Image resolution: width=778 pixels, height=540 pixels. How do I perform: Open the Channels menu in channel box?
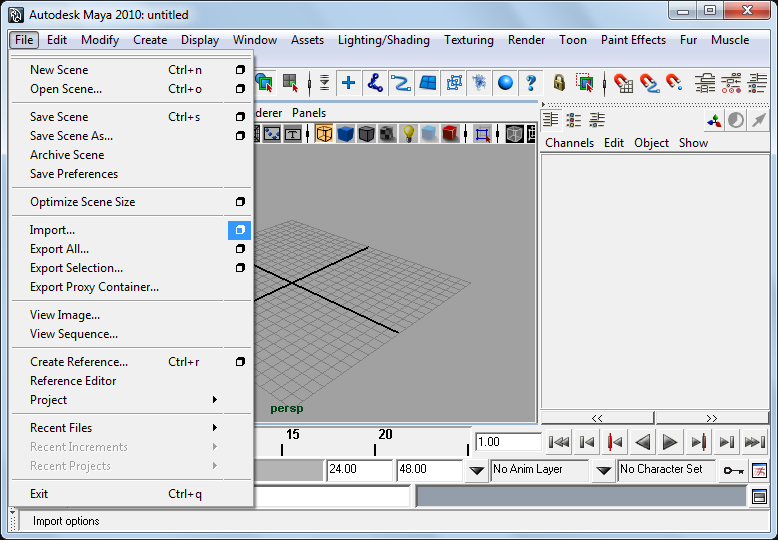coord(569,143)
